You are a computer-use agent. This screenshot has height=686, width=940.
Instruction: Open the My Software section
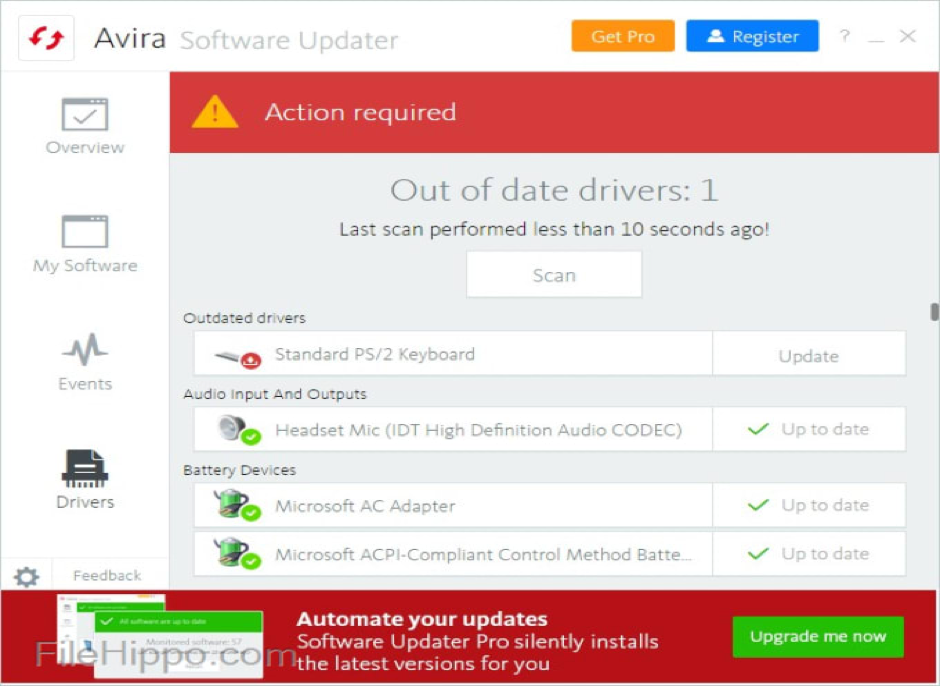pyautogui.click(x=85, y=244)
